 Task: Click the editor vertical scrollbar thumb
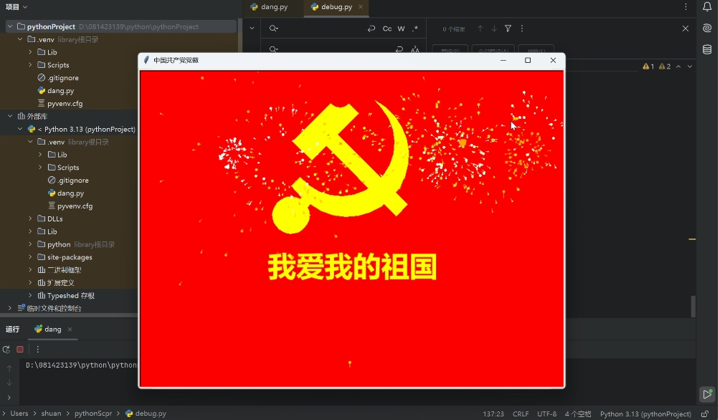click(x=693, y=306)
